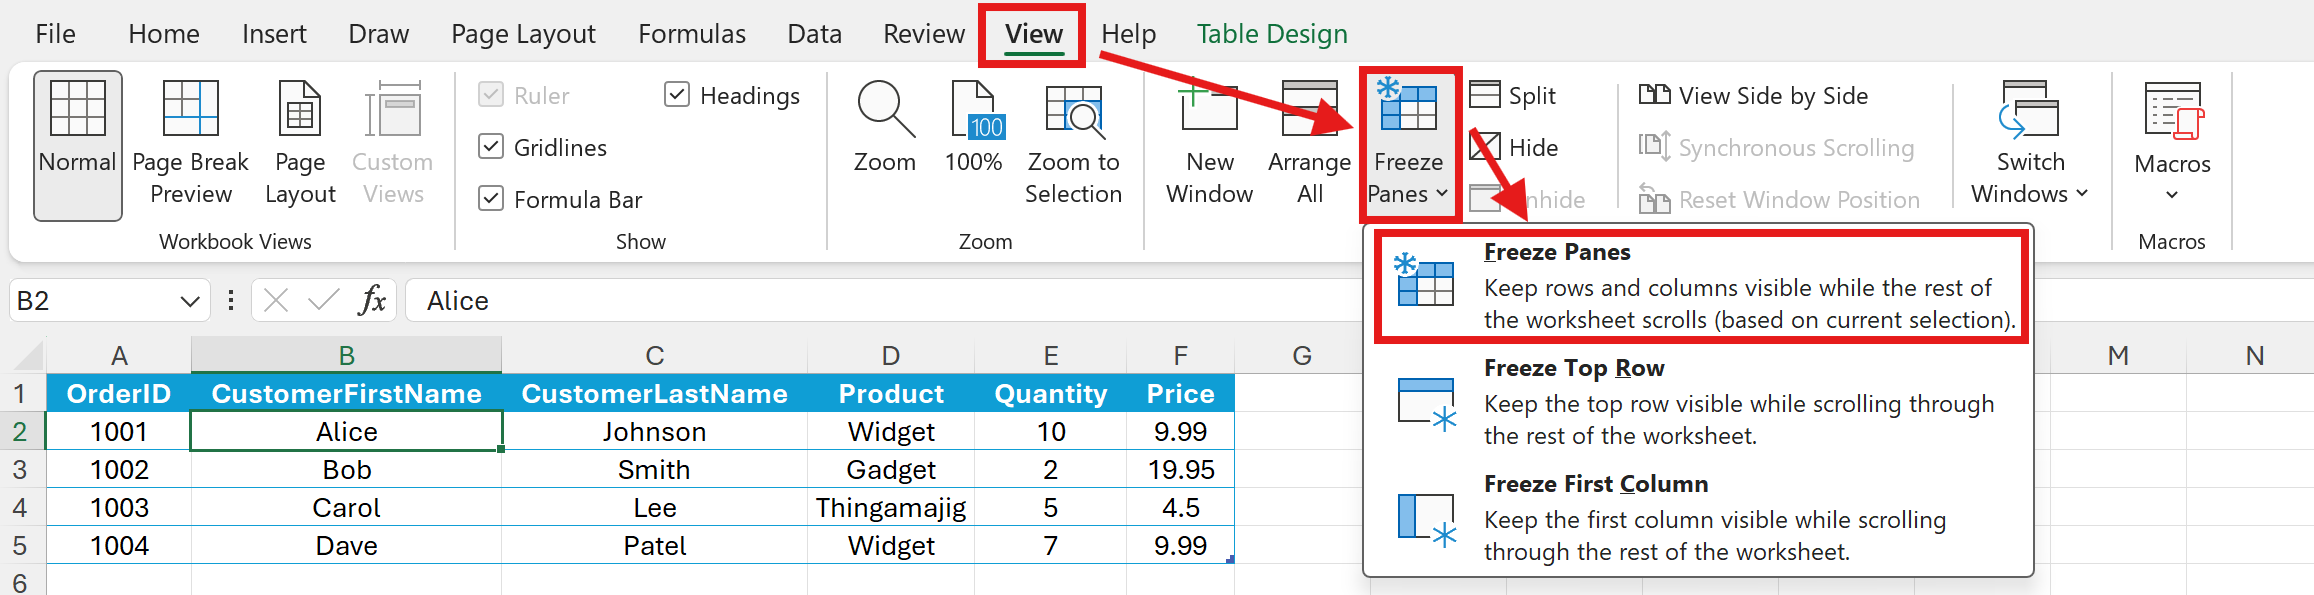This screenshot has height=595, width=2314.
Task: Expand the Name Box dropdown arrow
Action: click(189, 301)
